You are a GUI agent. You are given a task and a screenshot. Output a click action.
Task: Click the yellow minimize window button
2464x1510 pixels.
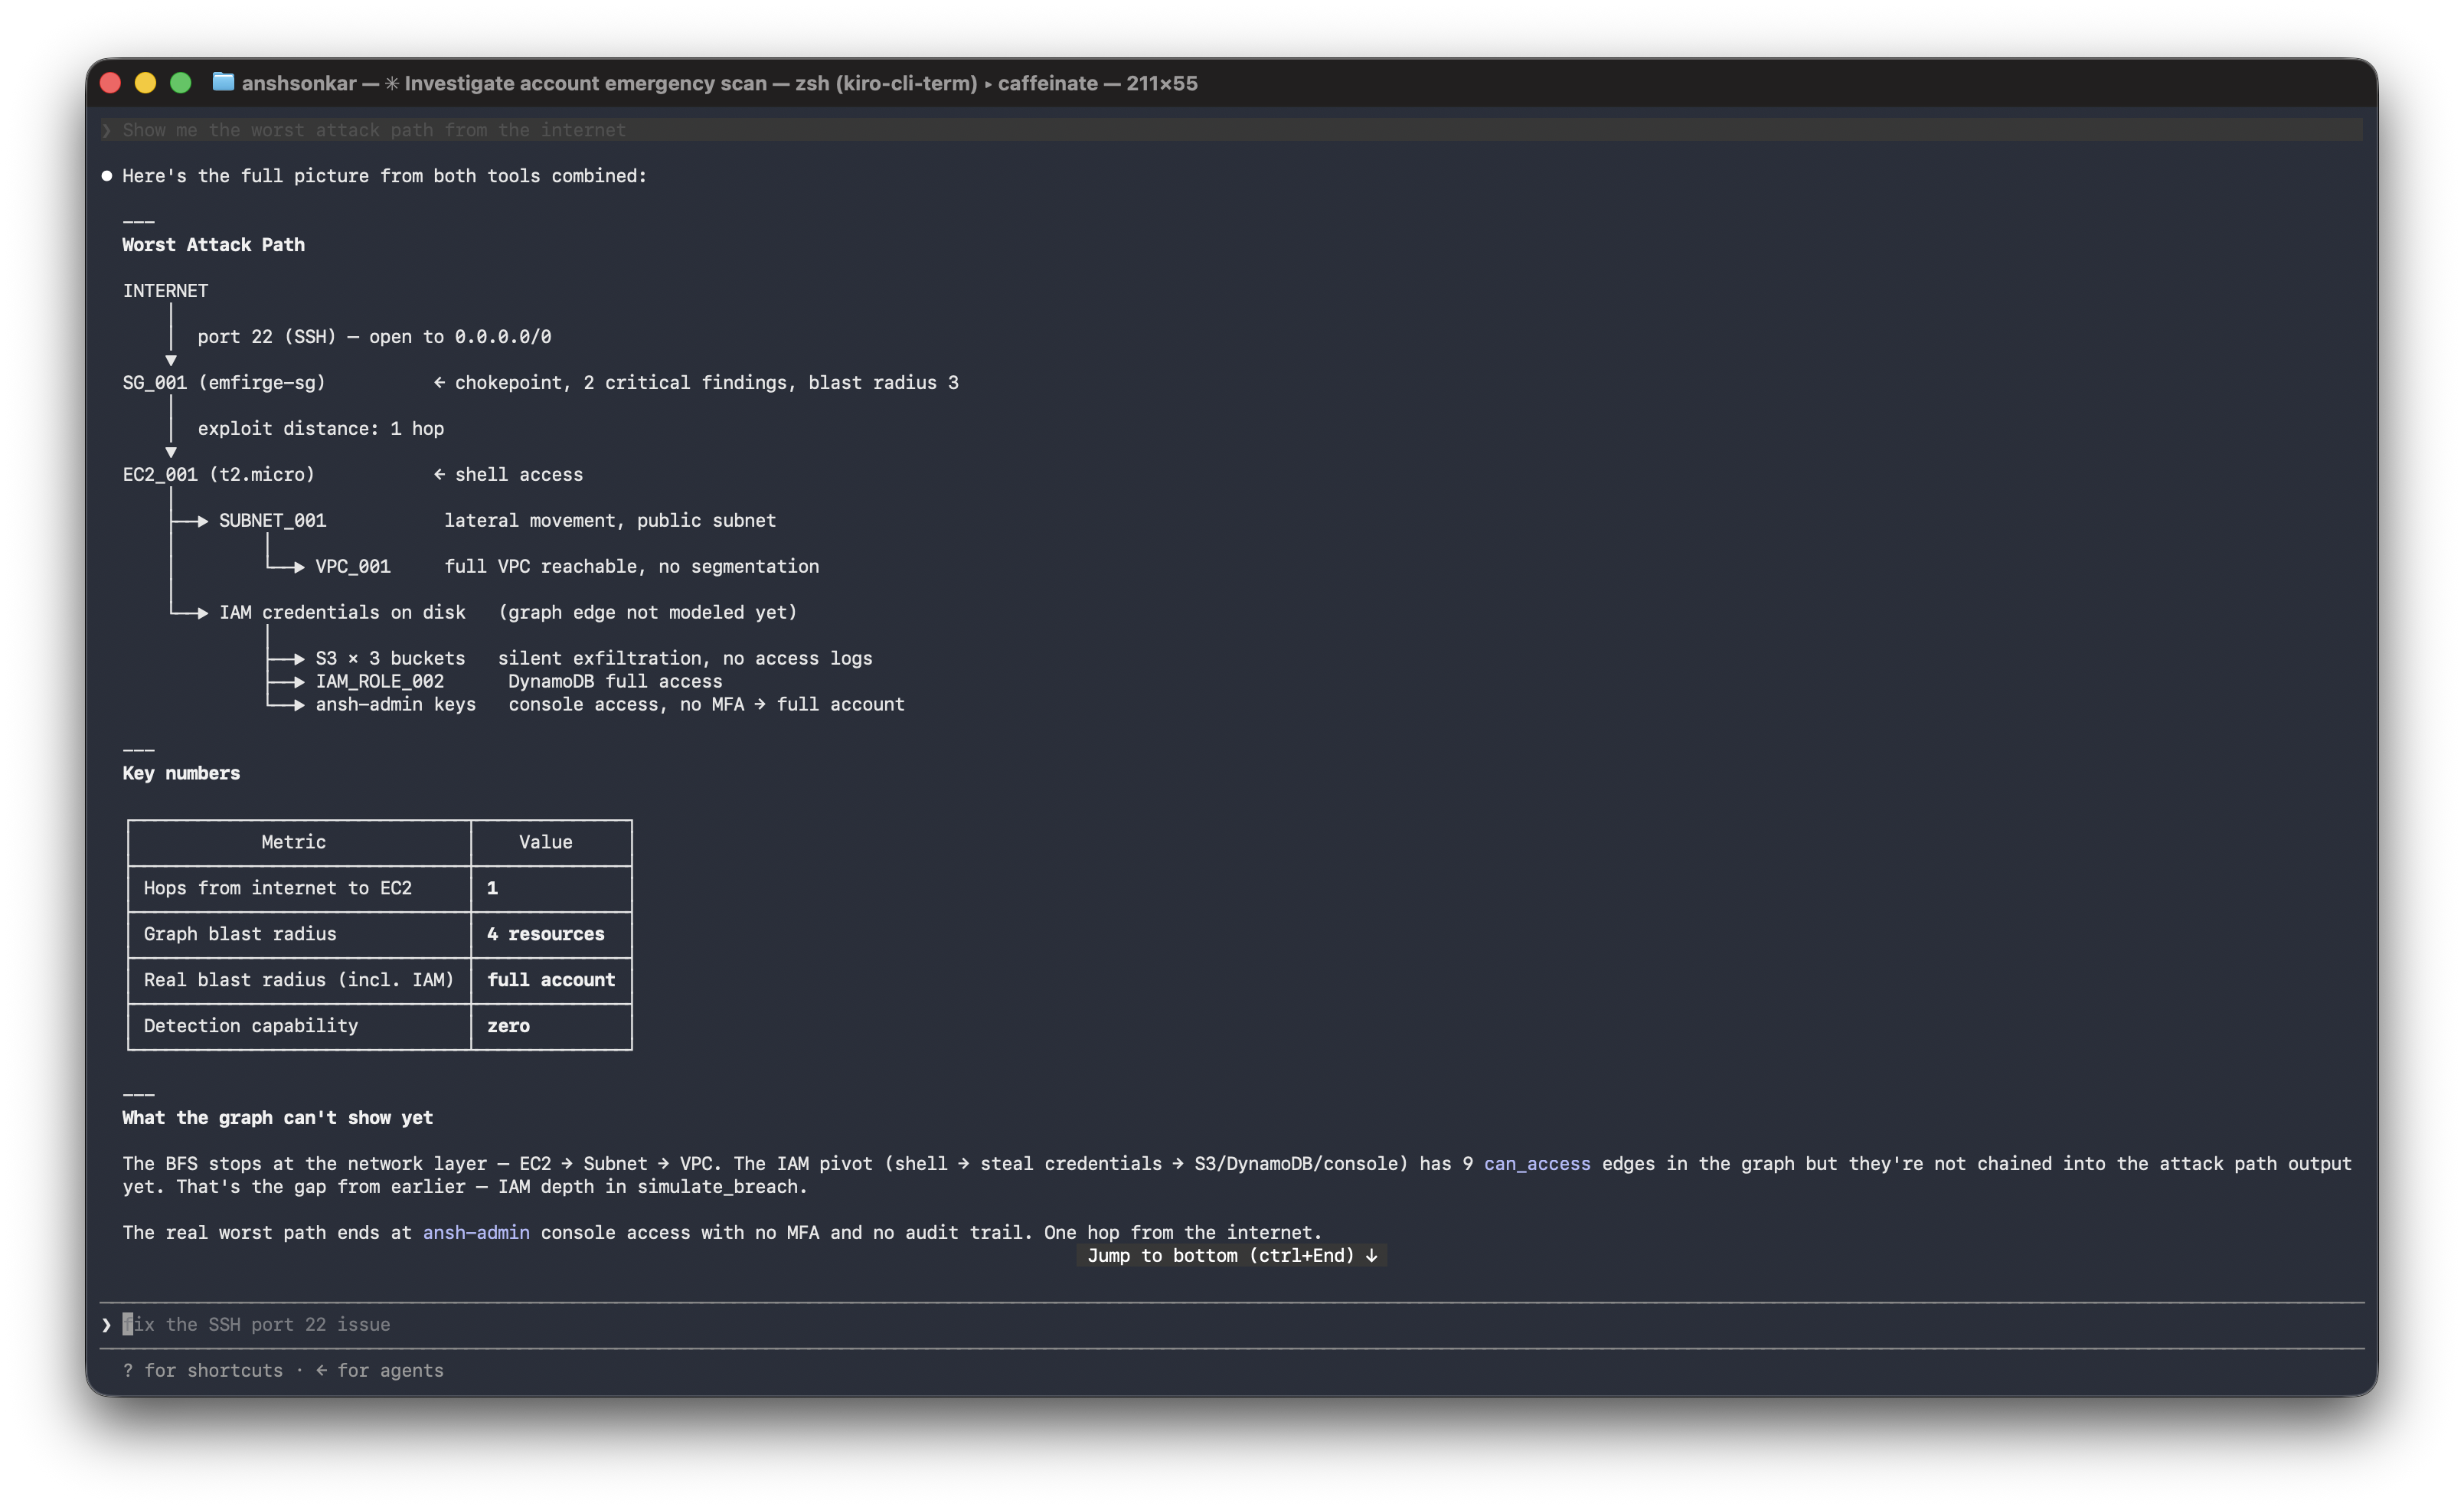146,83
